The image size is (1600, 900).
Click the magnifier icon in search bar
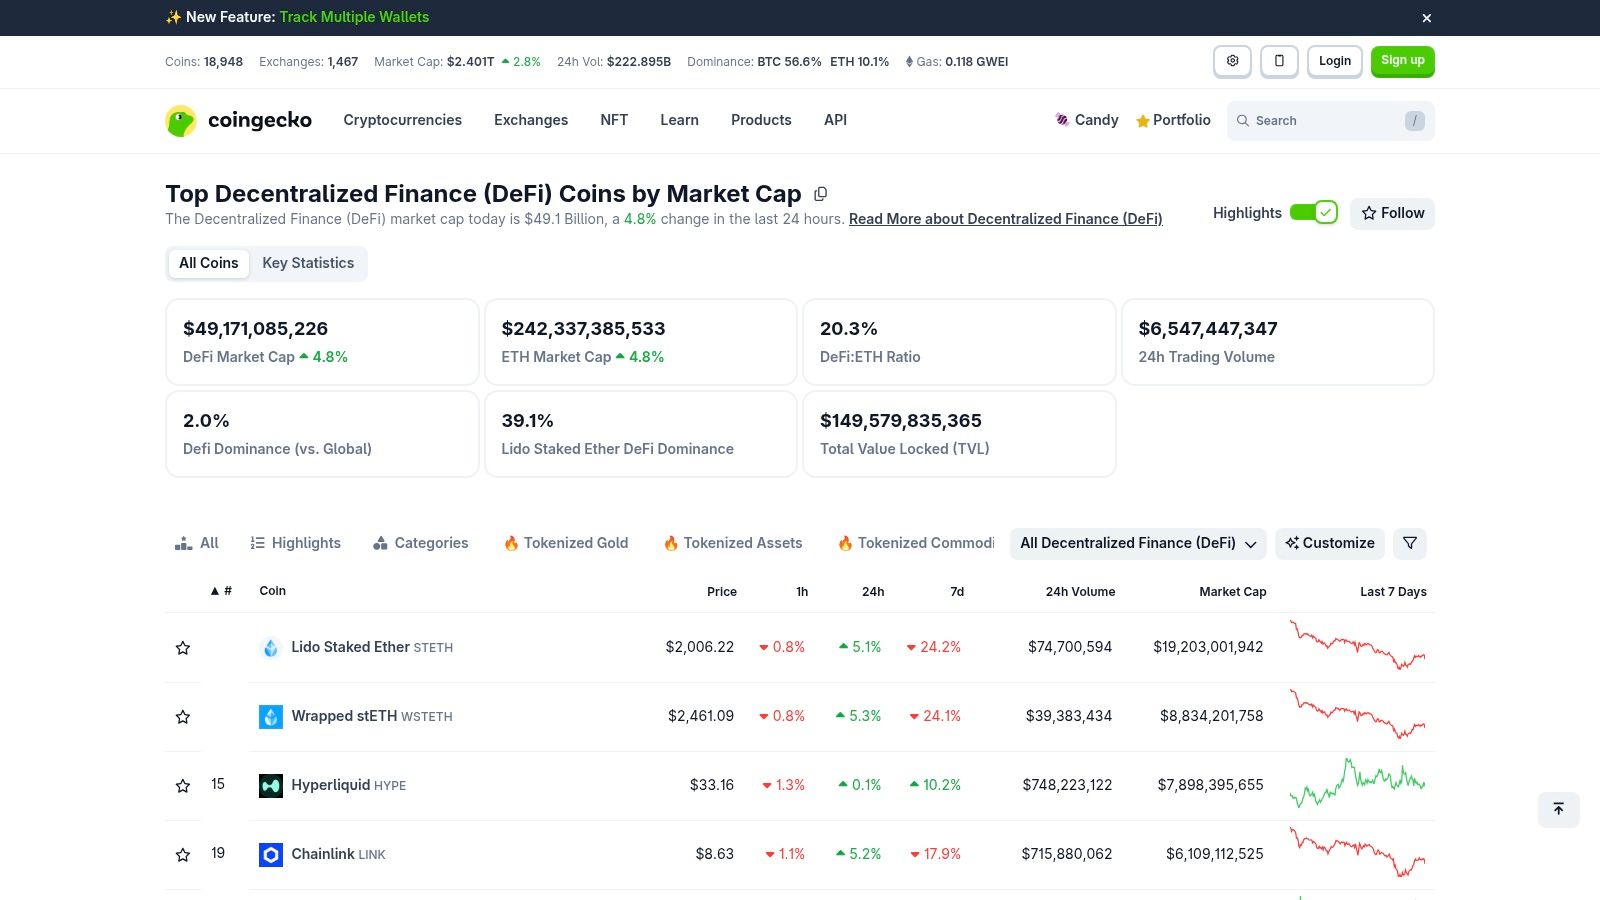1242,120
